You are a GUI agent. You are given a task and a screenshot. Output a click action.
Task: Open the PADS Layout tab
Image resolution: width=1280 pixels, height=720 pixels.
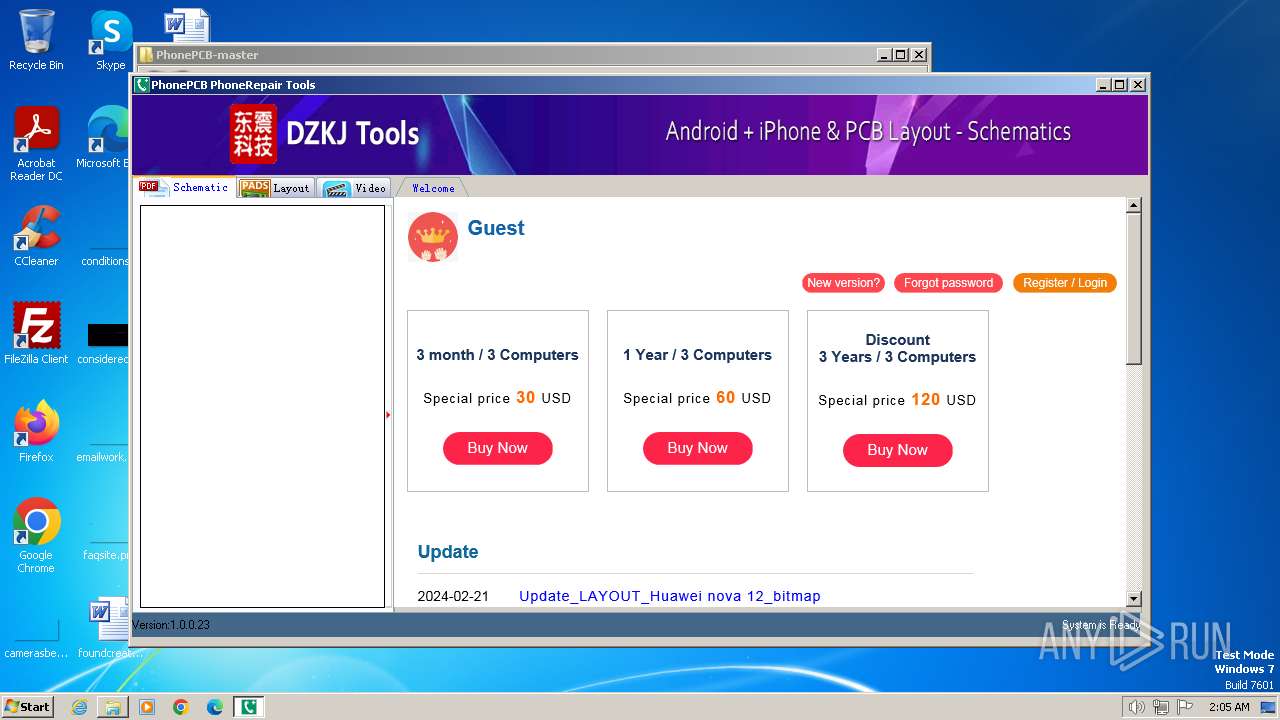[x=276, y=188]
